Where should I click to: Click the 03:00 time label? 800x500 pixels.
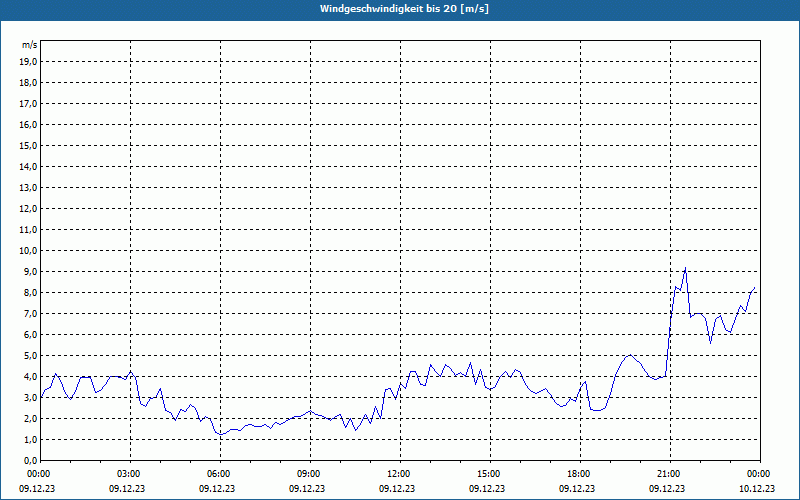(x=131, y=474)
